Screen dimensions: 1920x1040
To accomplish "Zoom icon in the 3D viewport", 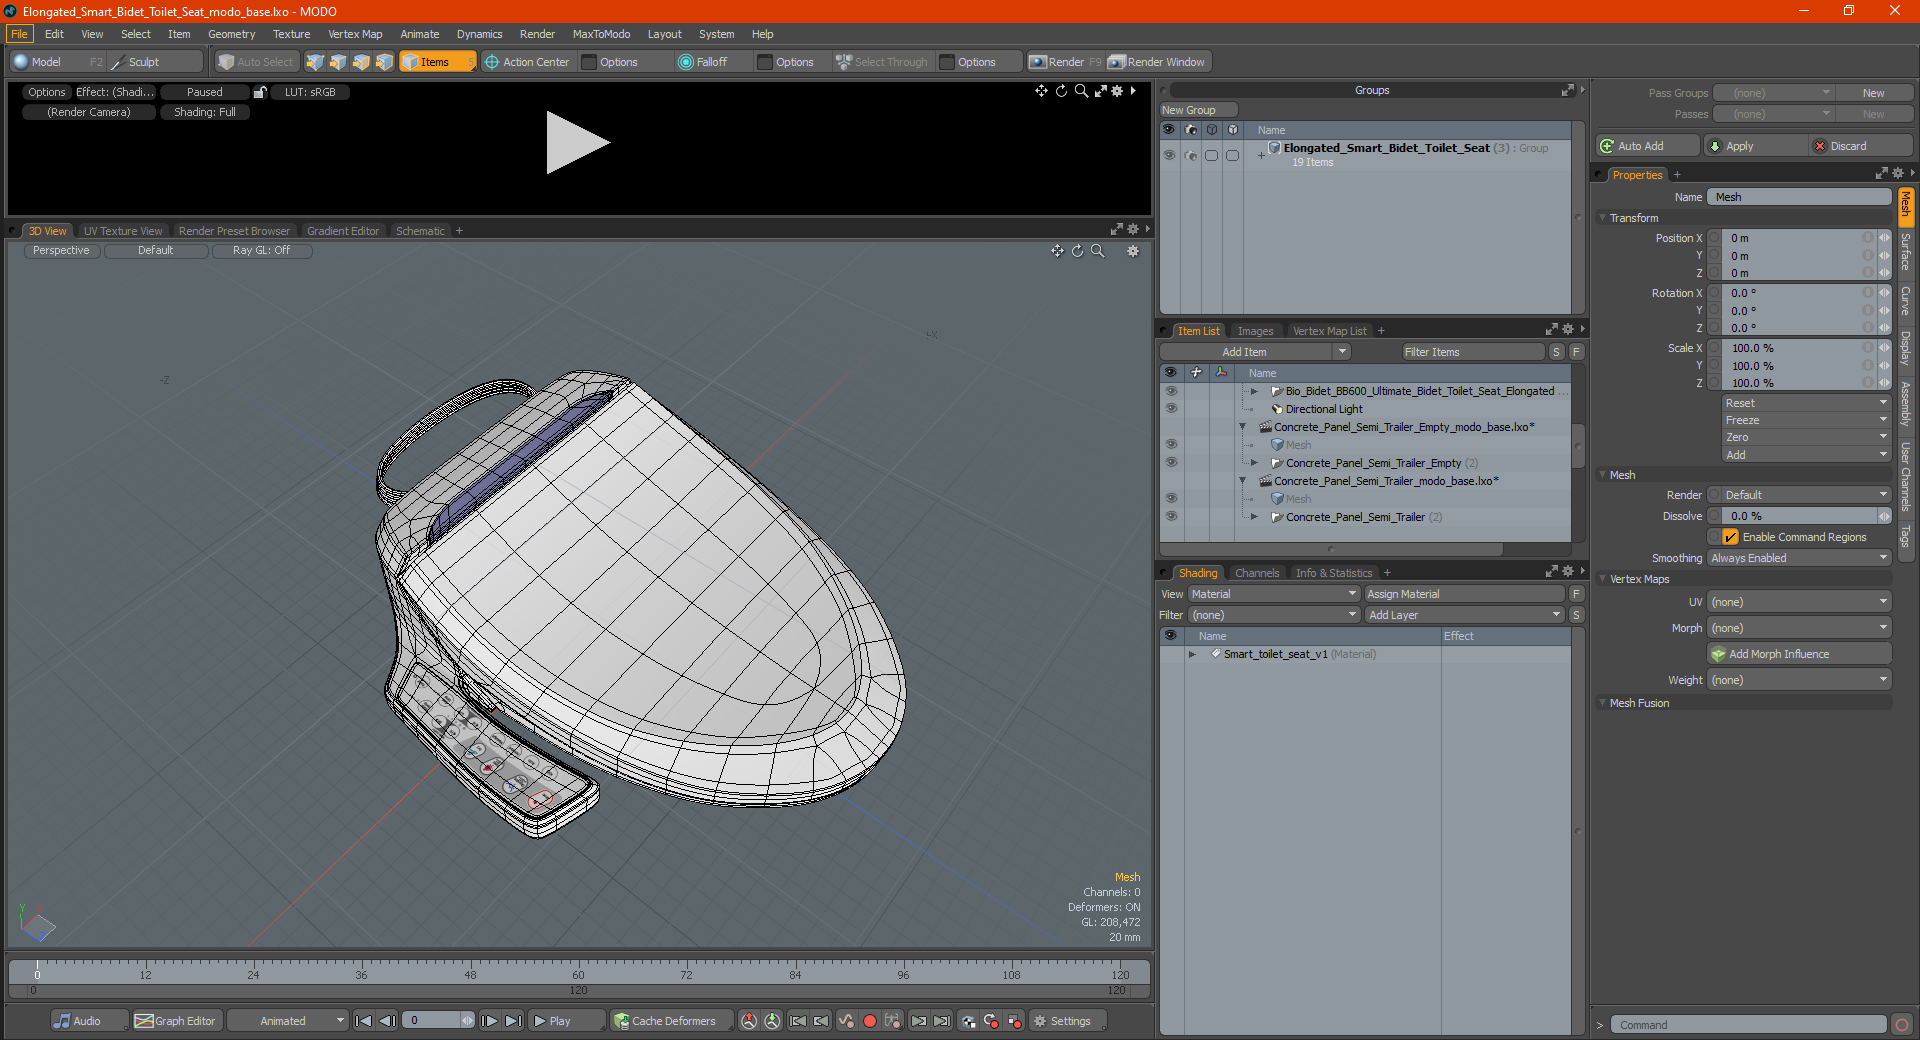I will tap(1098, 251).
